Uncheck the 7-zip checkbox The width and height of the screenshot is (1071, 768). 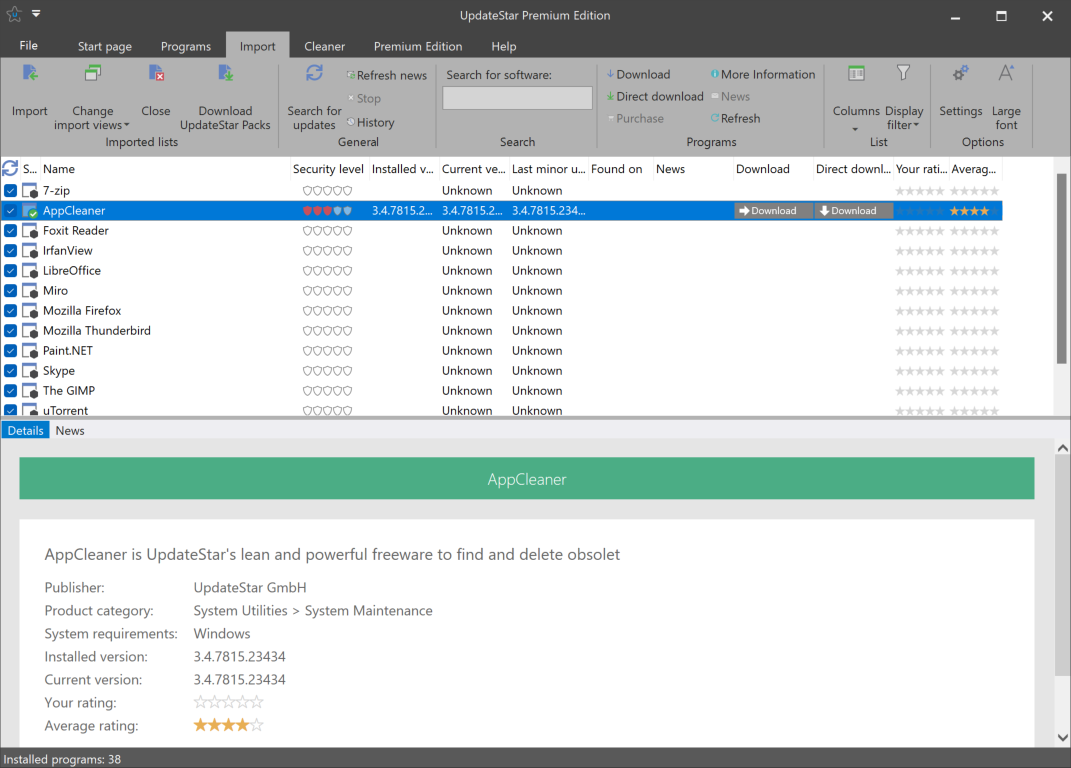[x=10, y=191]
